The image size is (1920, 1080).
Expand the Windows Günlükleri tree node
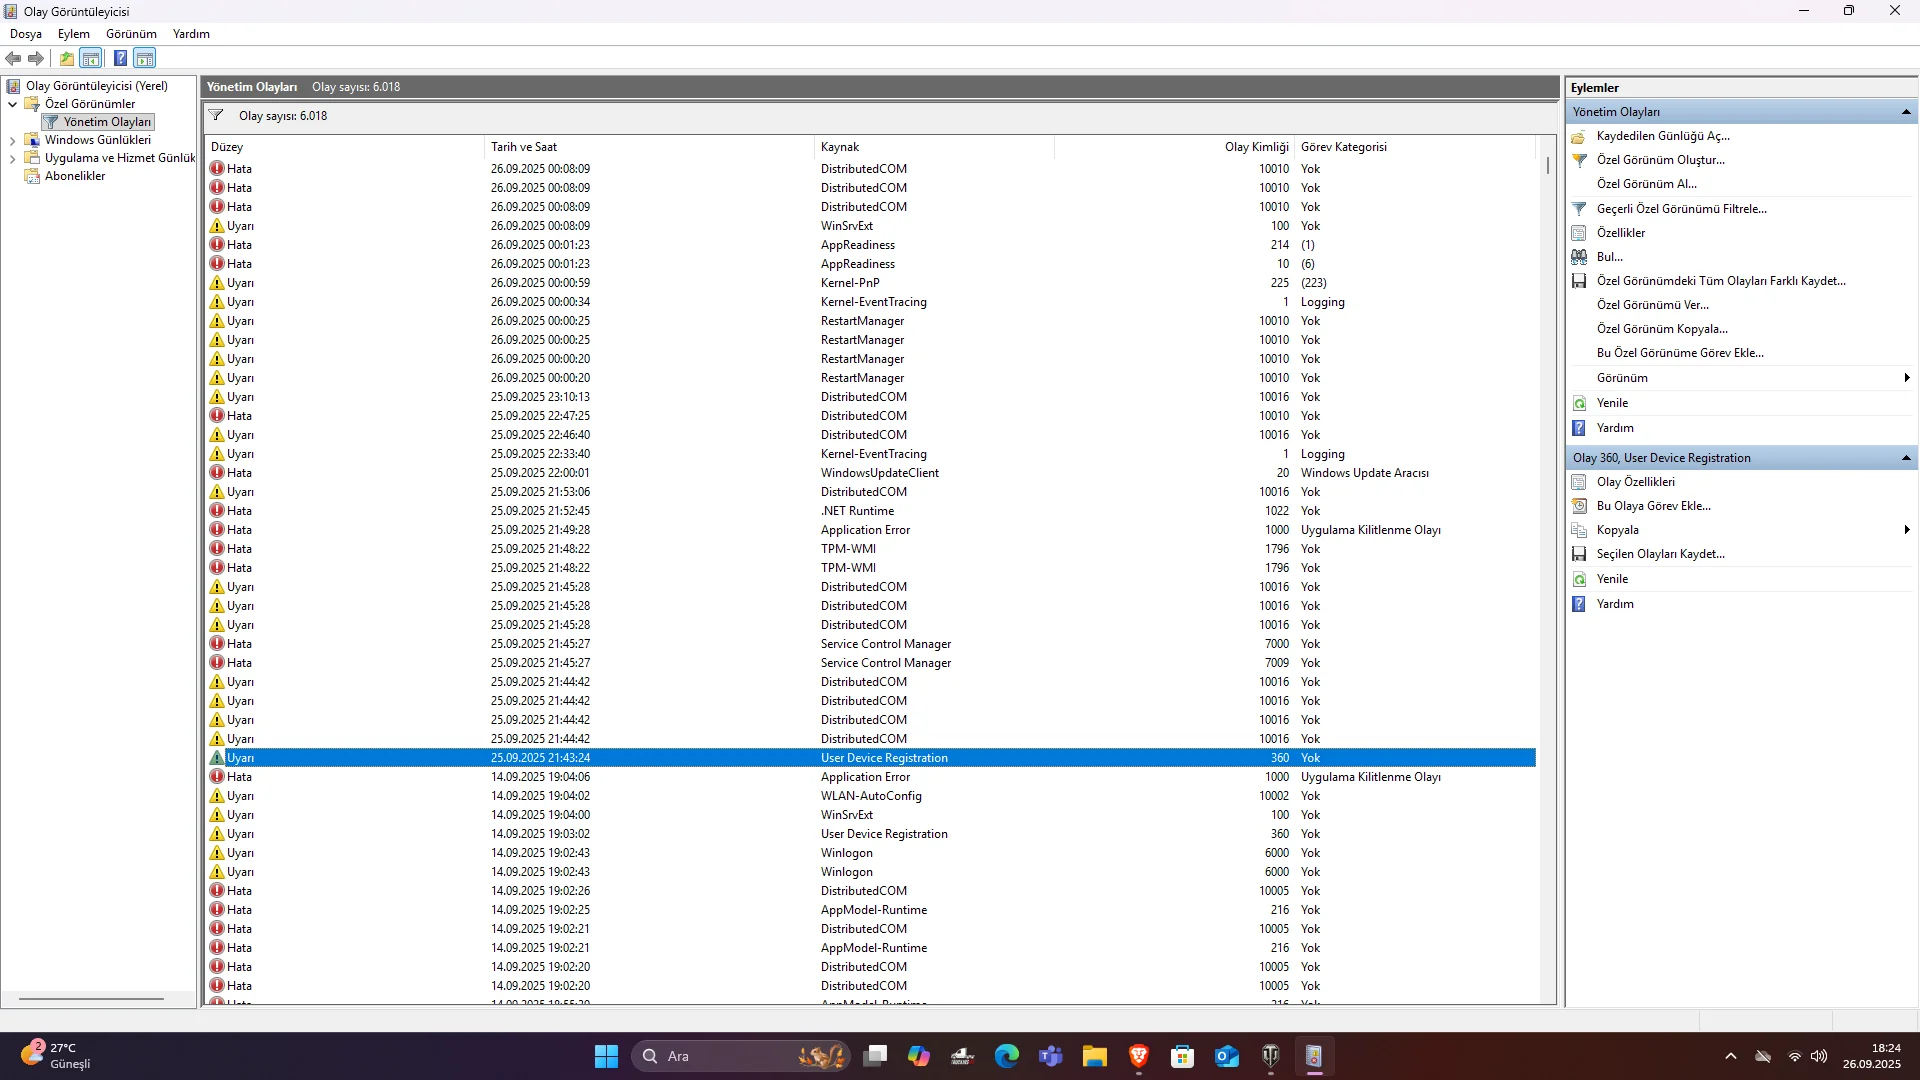[12, 141]
